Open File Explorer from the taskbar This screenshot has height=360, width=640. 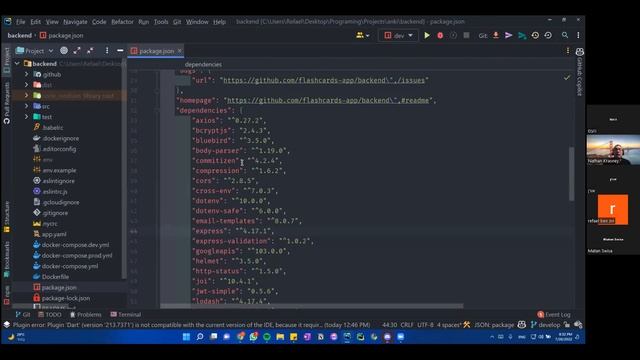[x=280, y=337]
